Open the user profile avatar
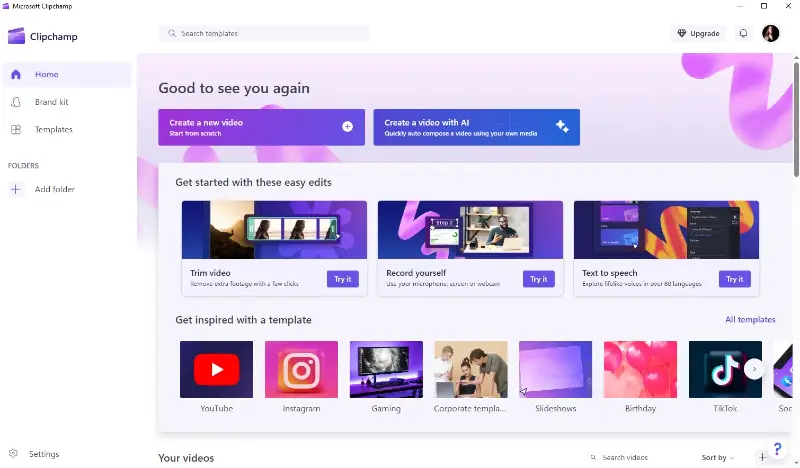Screen dimensions: 800x468 (x=770, y=33)
